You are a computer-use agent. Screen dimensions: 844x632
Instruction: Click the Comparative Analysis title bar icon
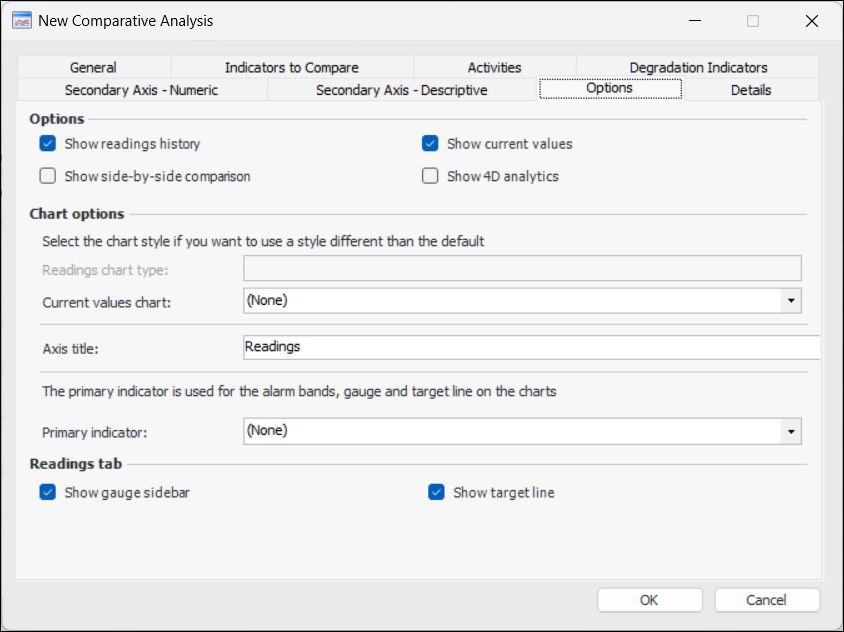22,20
